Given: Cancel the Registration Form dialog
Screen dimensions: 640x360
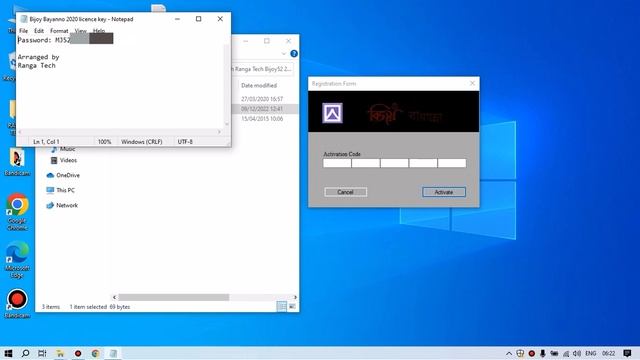Looking at the screenshot, I should pyautogui.click(x=345, y=192).
